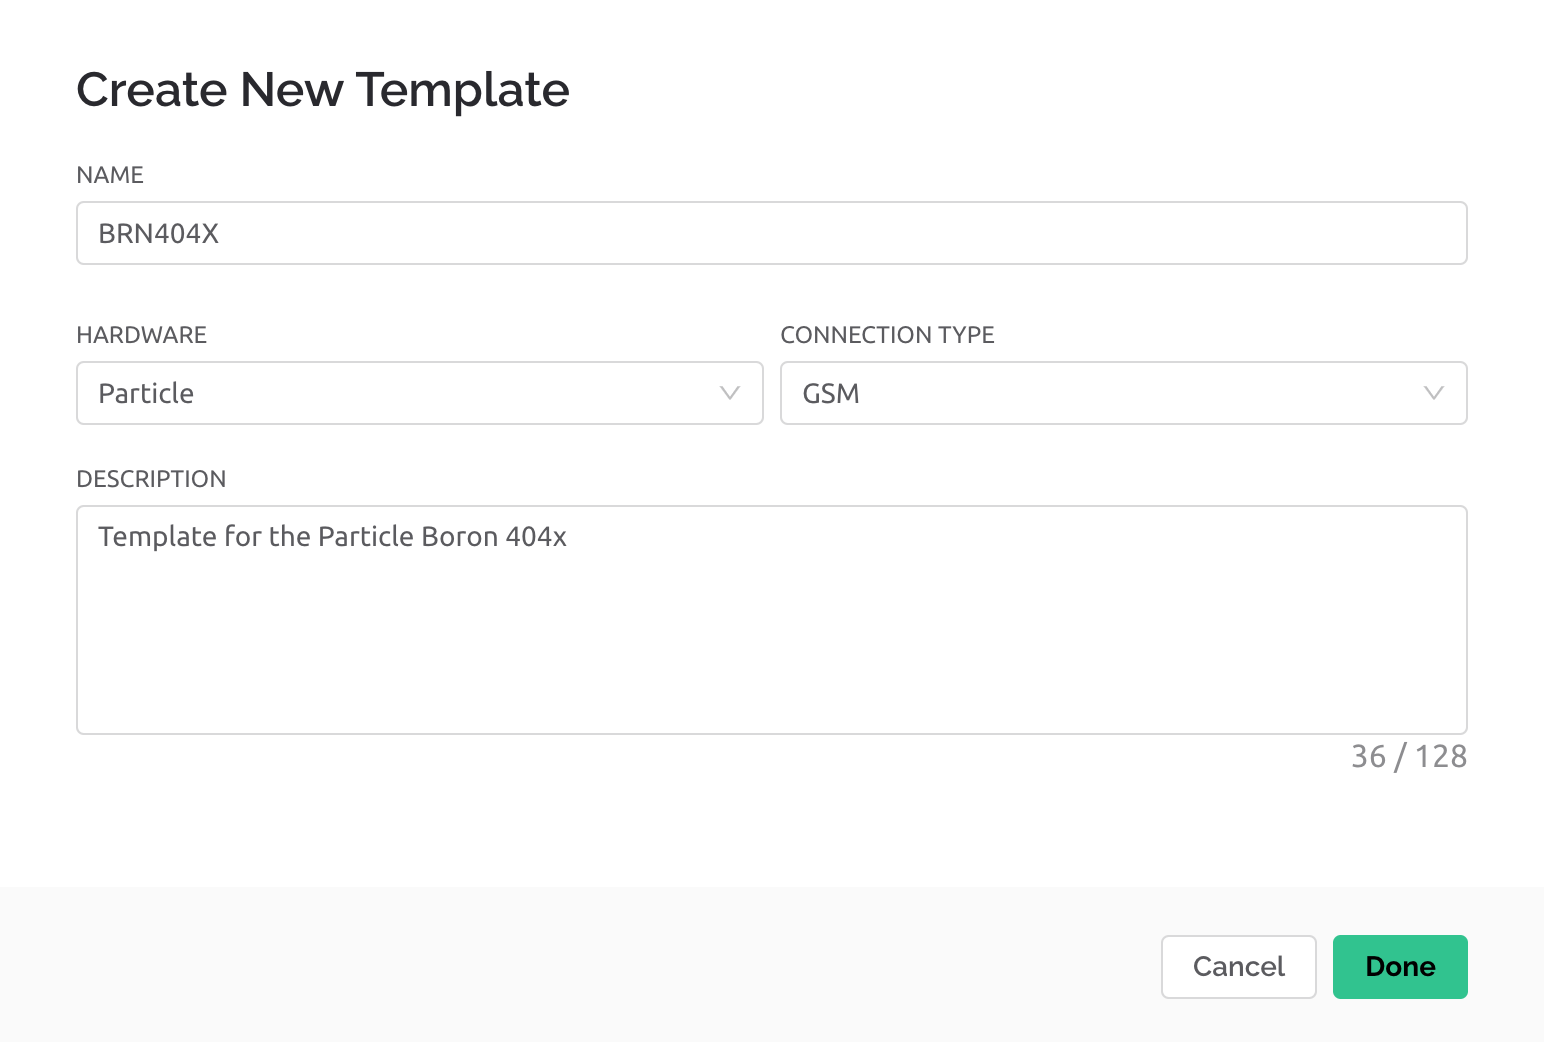Click the Create New Template heading
This screenshot has height=1042, width=1544.
[x=322, y=90]
